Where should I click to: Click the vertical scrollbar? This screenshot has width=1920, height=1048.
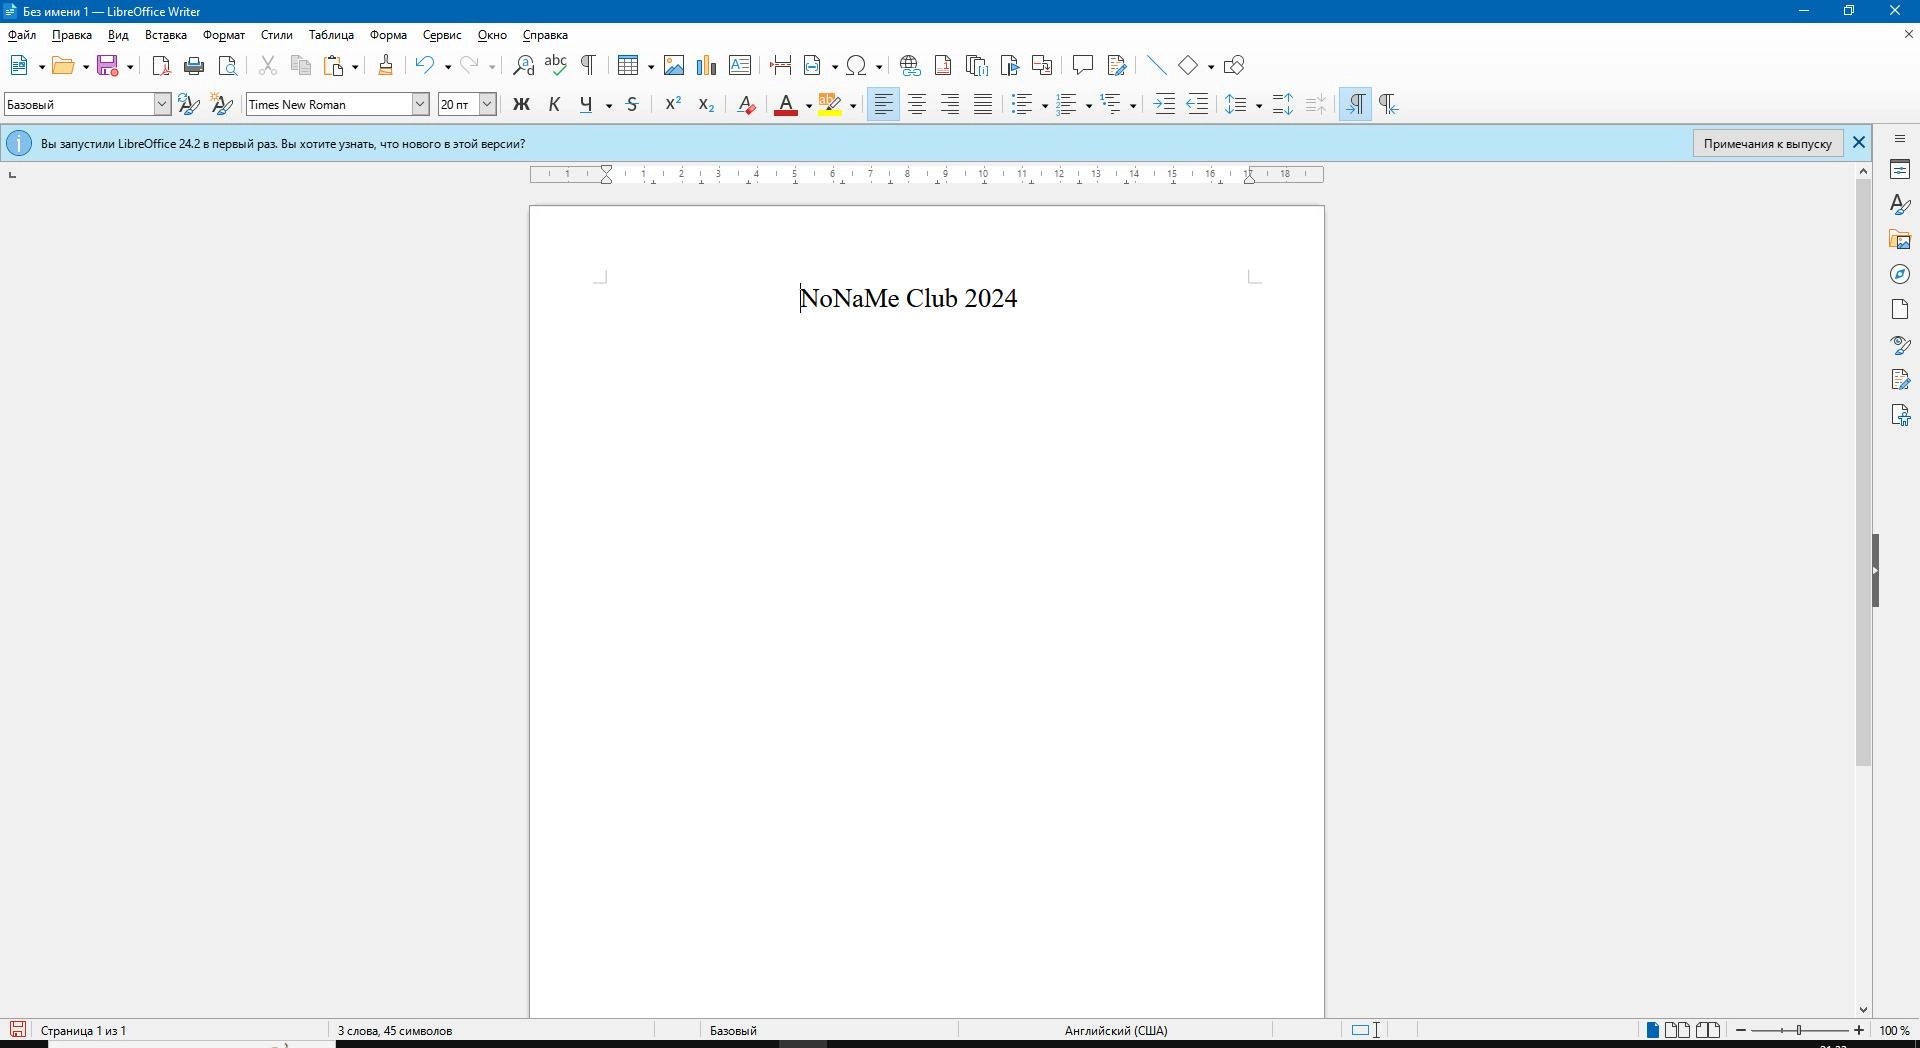coord(1863,472)
